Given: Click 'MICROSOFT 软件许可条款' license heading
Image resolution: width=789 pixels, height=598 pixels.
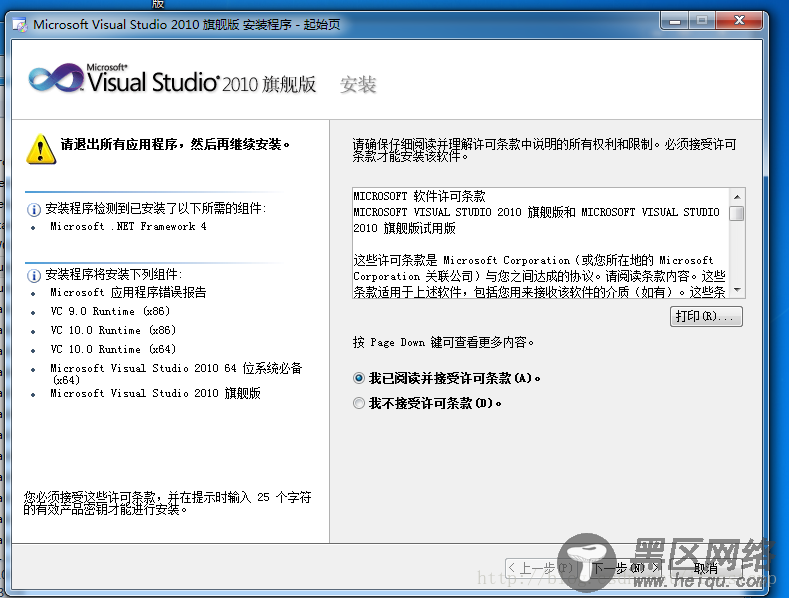Looking at the screenshot, I should coord(419,196).
